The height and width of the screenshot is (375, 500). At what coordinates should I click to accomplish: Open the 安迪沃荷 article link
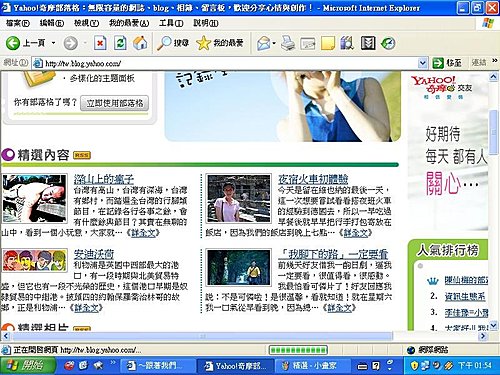[x=94, y=254]
